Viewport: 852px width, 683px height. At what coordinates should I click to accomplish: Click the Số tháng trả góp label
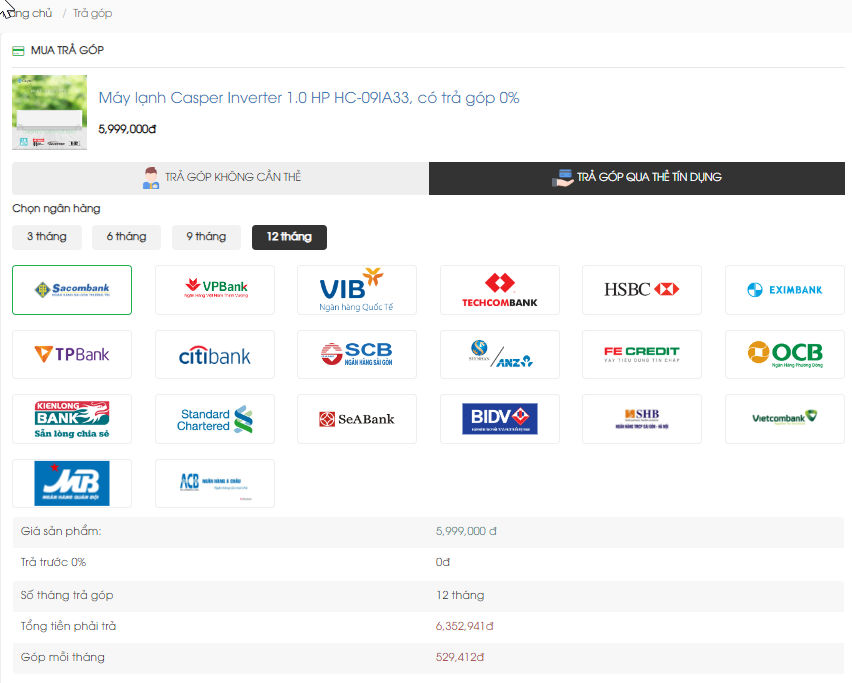[x=67, y=595]
